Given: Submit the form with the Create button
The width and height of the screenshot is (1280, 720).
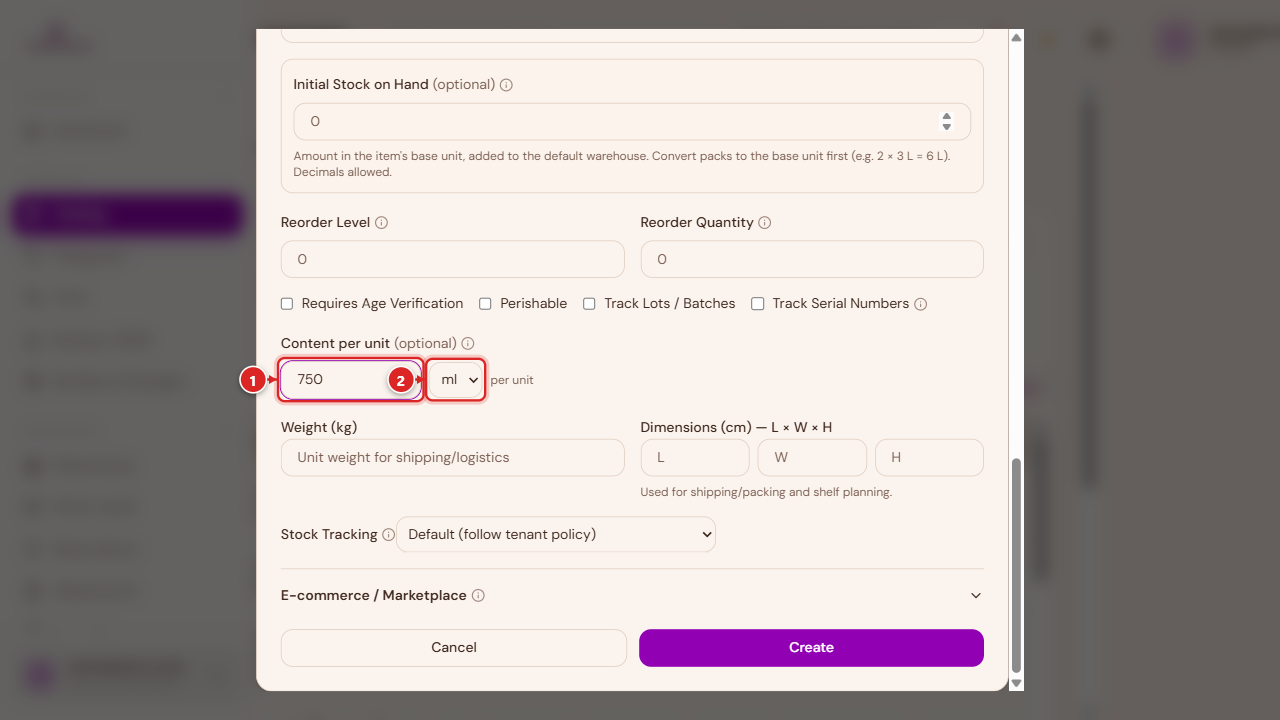Looking at the screenshot, I should click(811, 647).
